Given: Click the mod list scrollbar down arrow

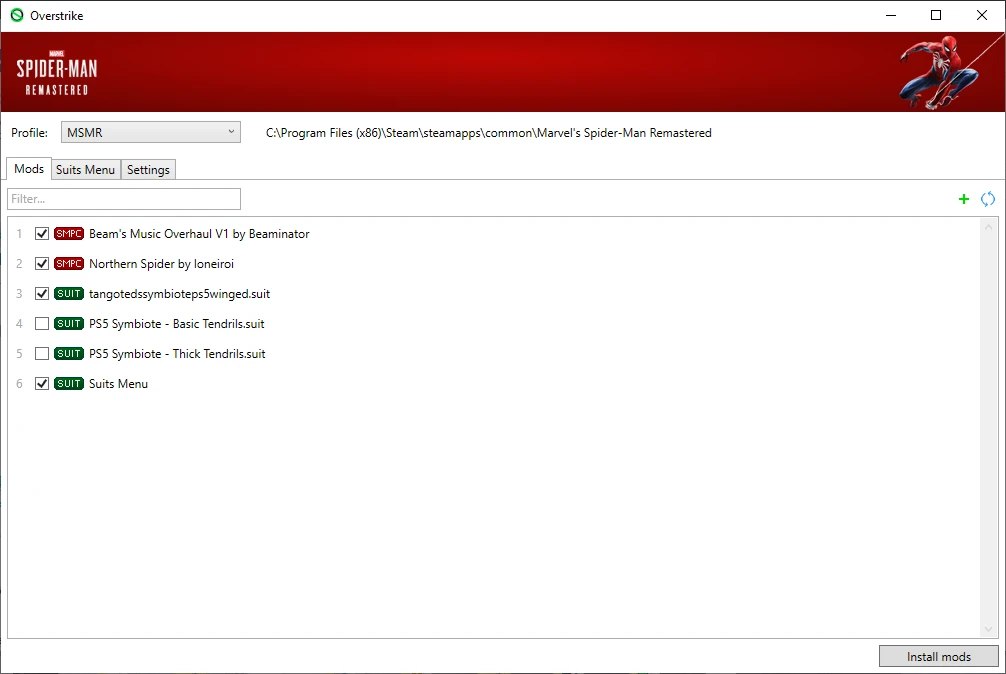Looking at the screenshot, I should pos(988,629).
